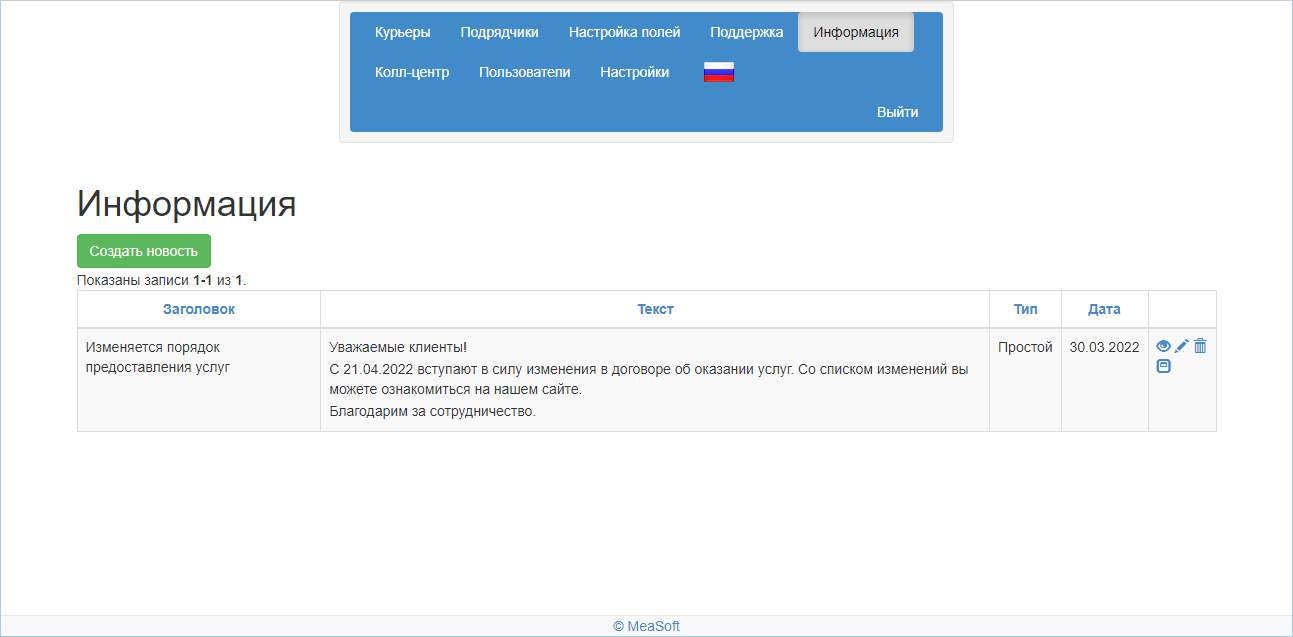
Task: Click the square icon below the eye
Action: click(x=1163, y=366)
